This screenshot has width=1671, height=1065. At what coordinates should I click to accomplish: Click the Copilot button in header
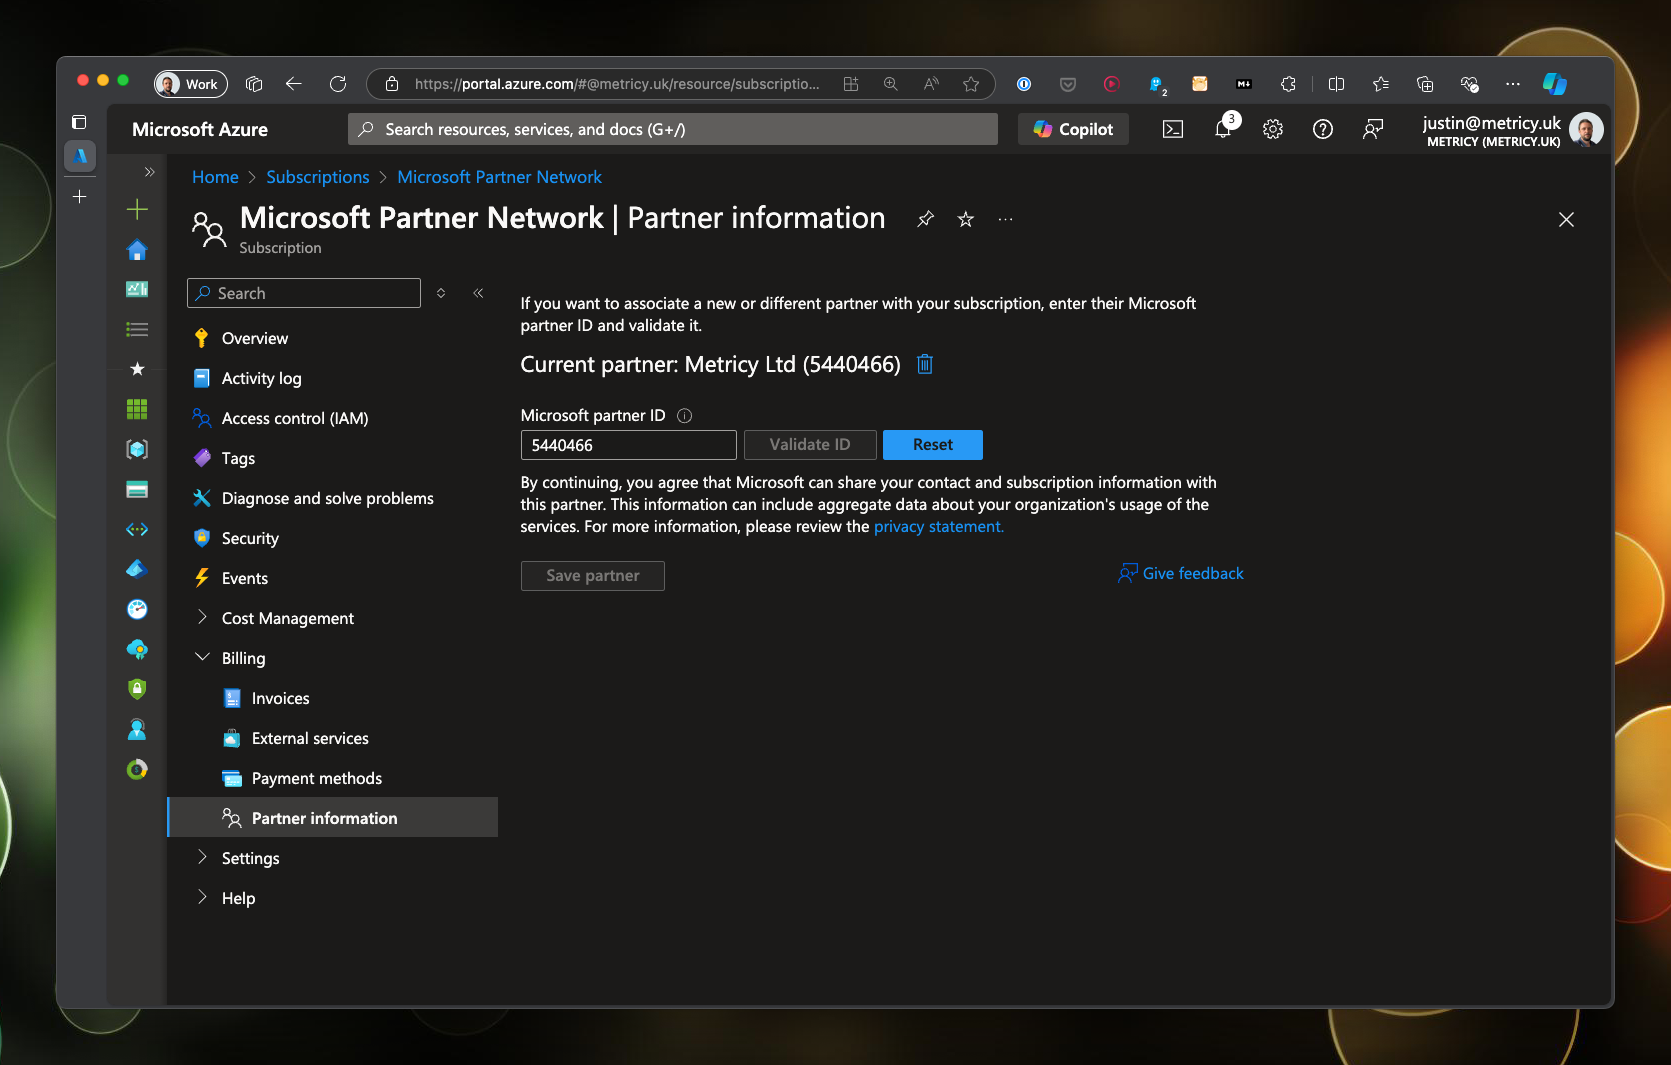(x=1073, y=129)
